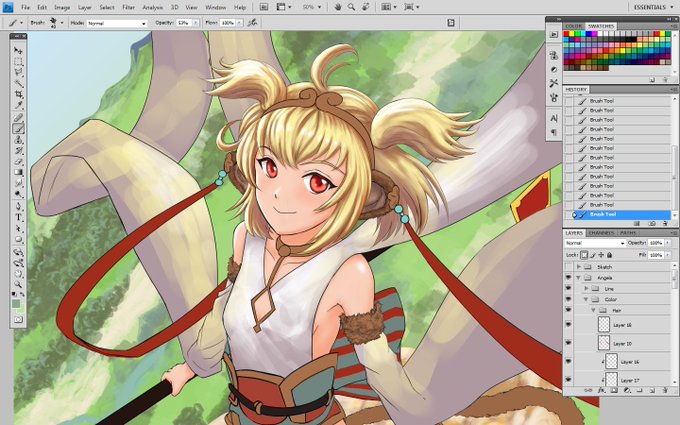Add layer style with fx button

(602, 390)
